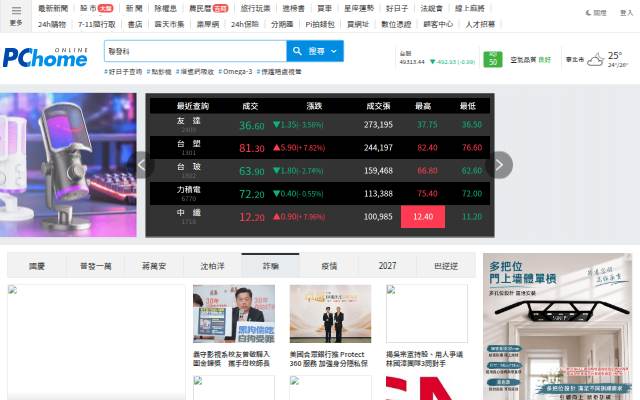Open 24h購物 link

[x=52, y=24]
